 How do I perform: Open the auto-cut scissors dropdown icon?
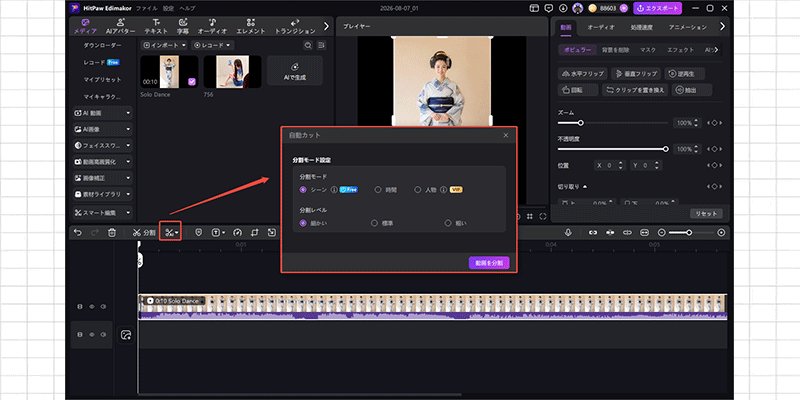[x=170, y=233]
